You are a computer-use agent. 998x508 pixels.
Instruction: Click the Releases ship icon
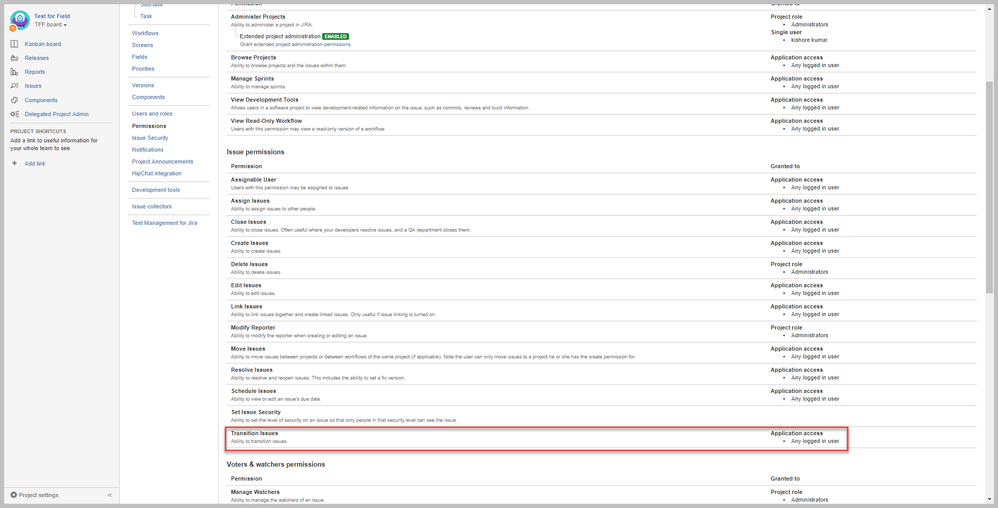[14, 58]
